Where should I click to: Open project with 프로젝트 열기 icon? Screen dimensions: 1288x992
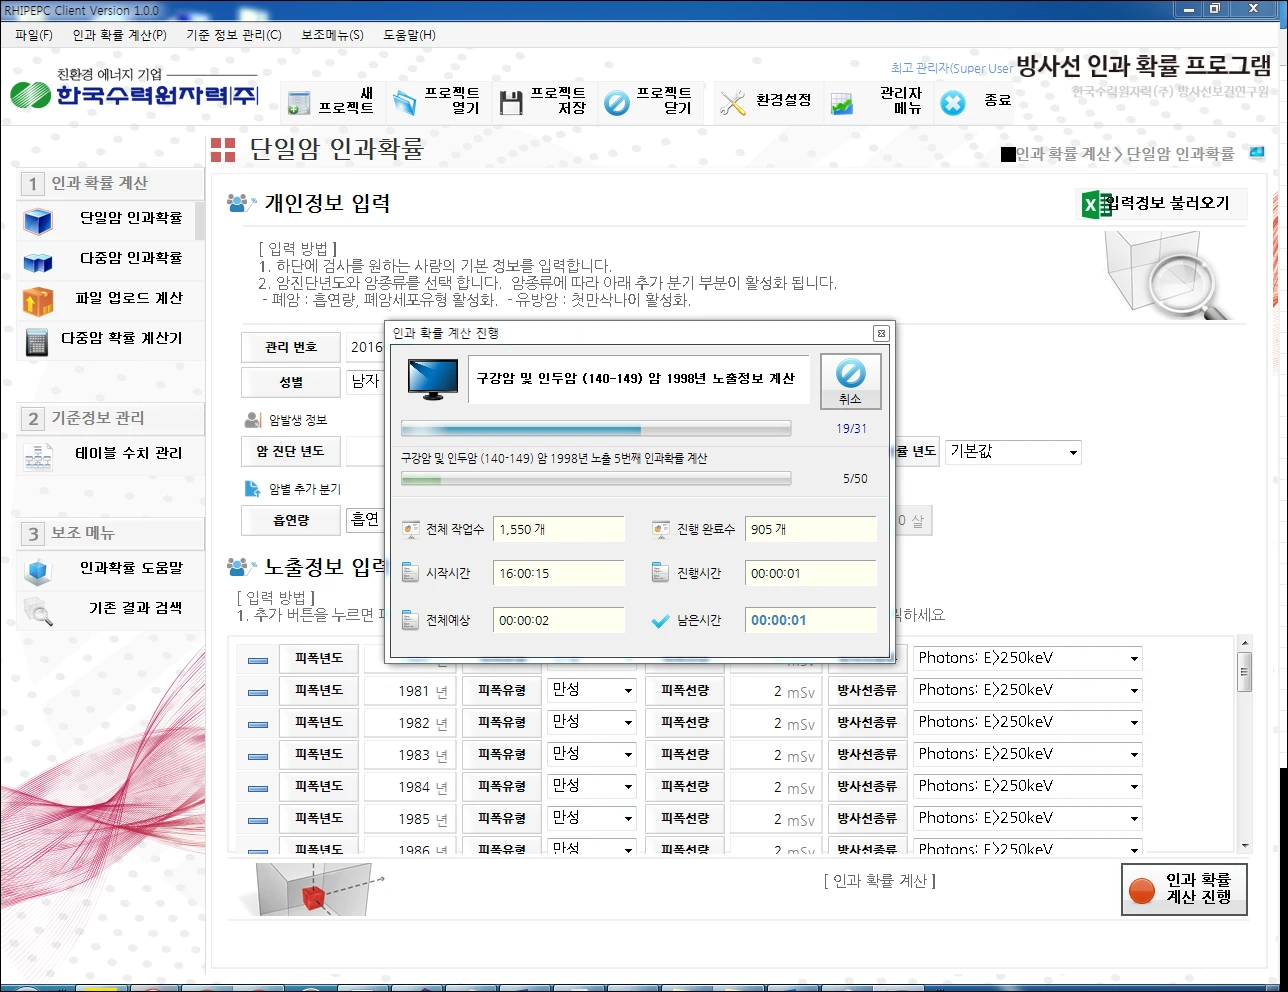(x=405, y=102)
